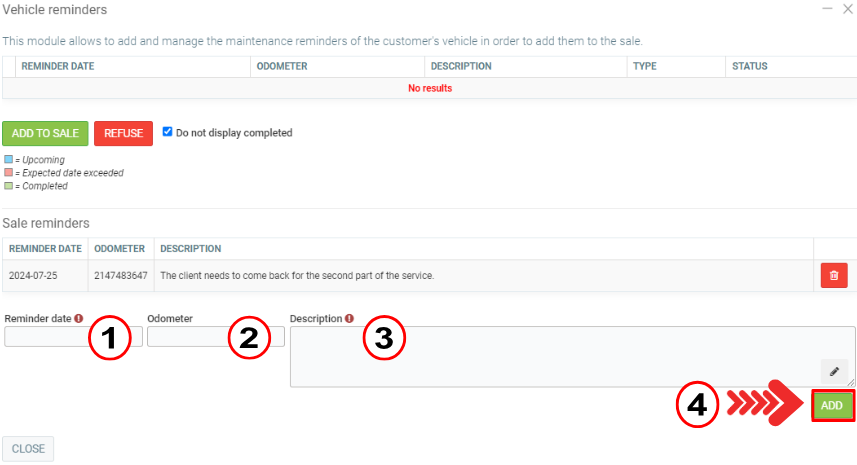Delete the 2024-07-25 sale reminder with trash icon
Viewport: 857px width, 465px height.
click(833, 276)
